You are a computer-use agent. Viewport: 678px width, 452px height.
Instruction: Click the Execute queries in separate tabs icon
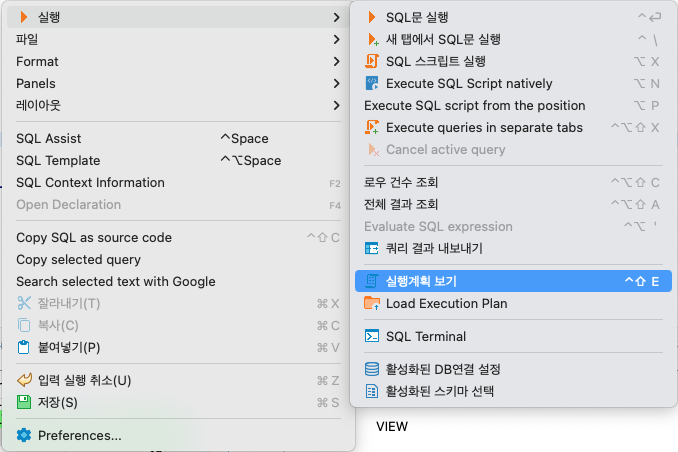pyautogui.click(x=372, y=127)
